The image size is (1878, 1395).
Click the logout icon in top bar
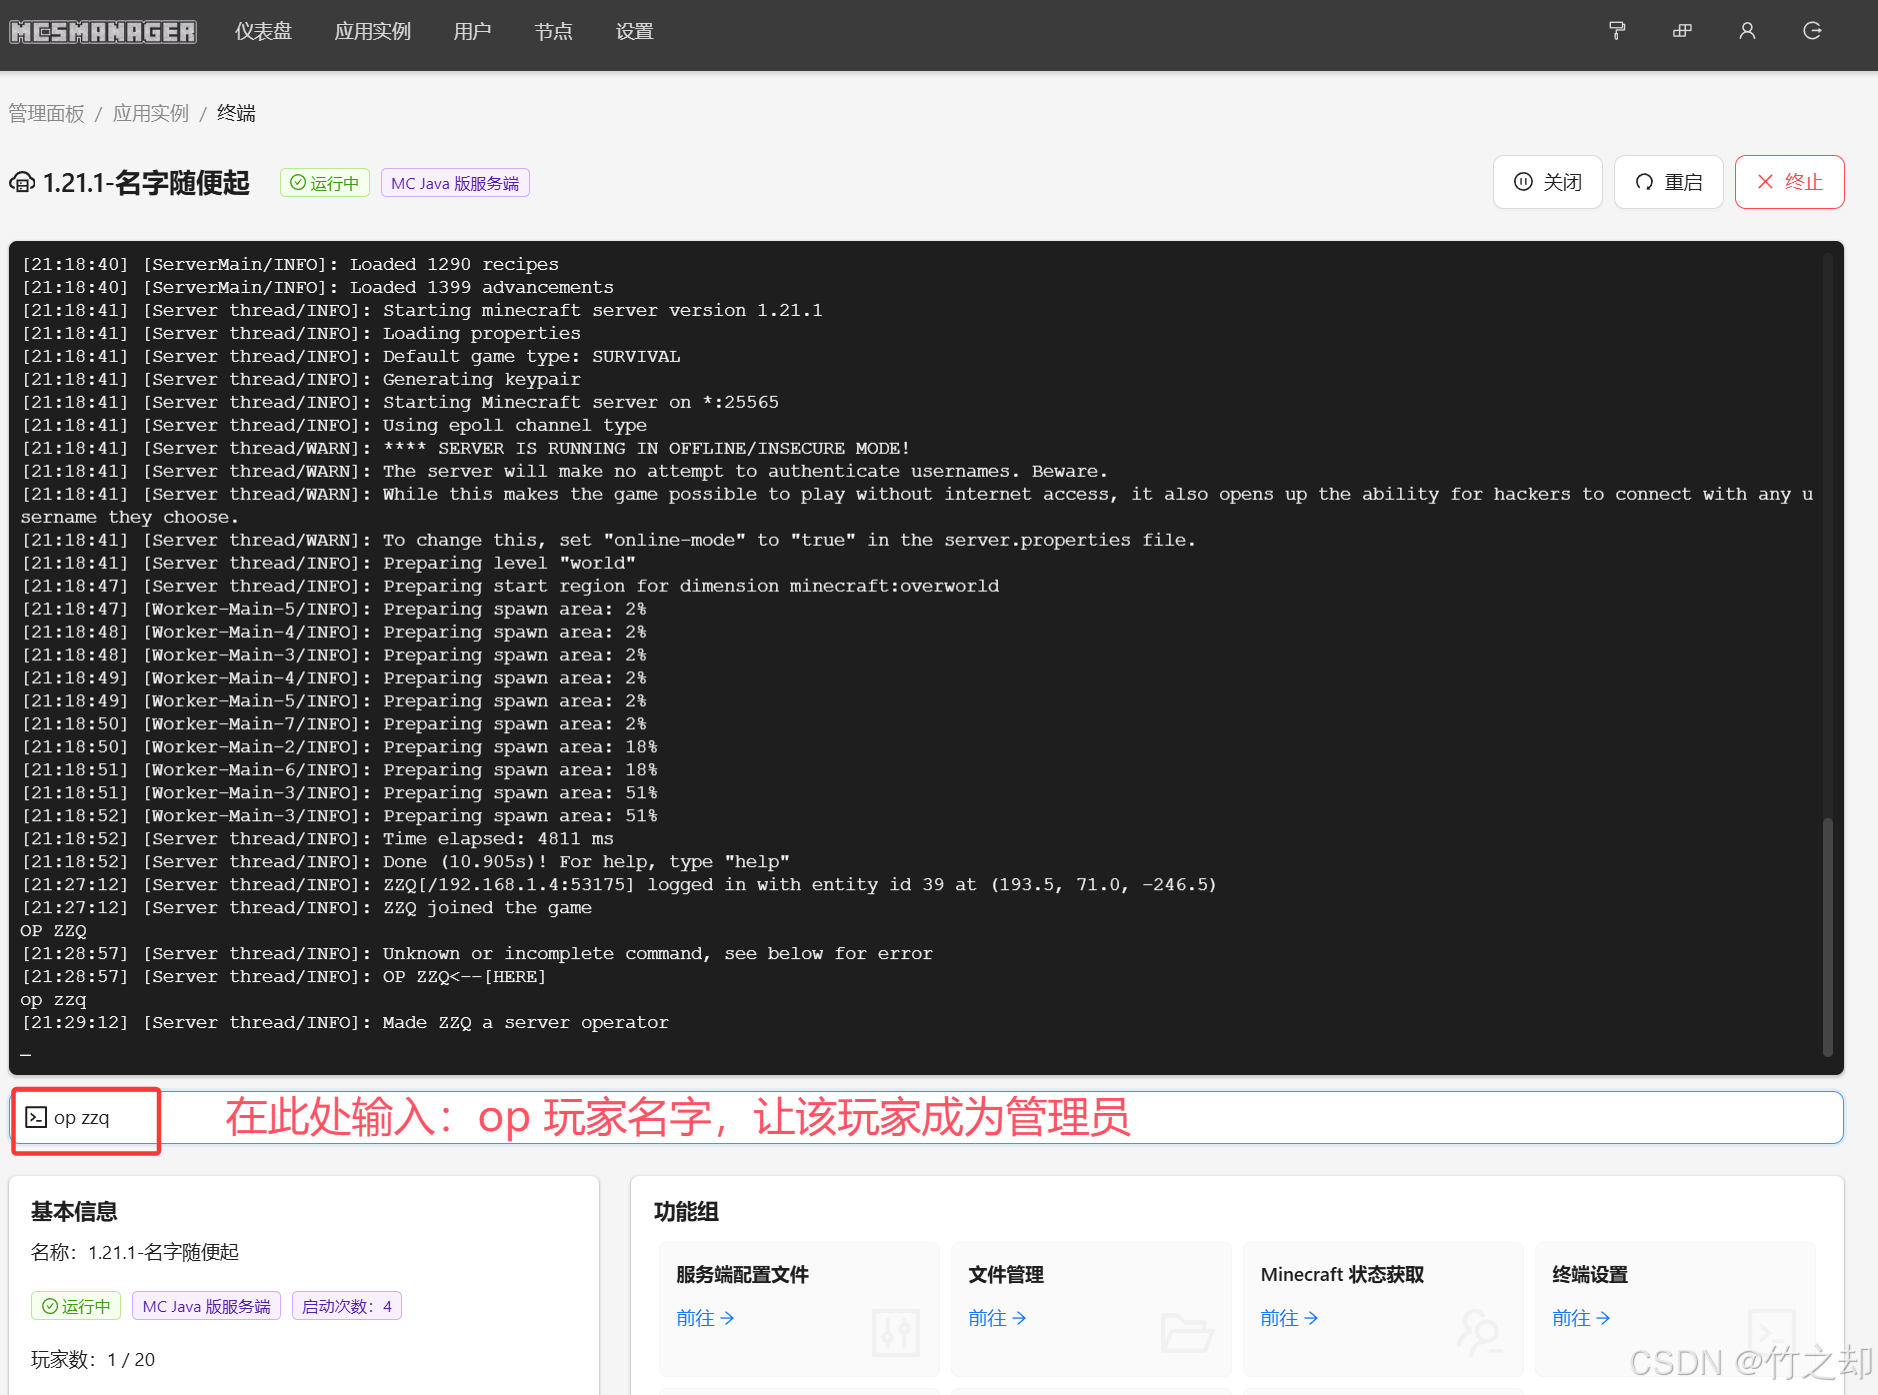click(x=1812, y=31)
